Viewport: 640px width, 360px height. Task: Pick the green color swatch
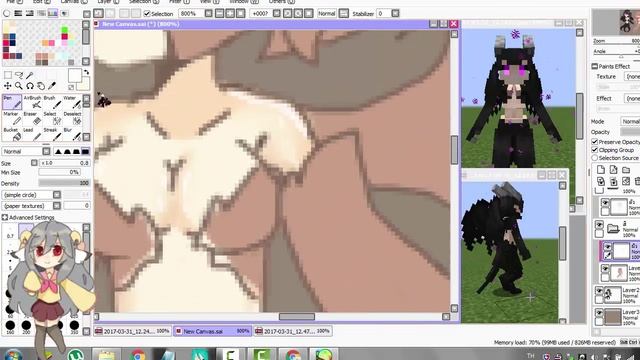point(64,30)
